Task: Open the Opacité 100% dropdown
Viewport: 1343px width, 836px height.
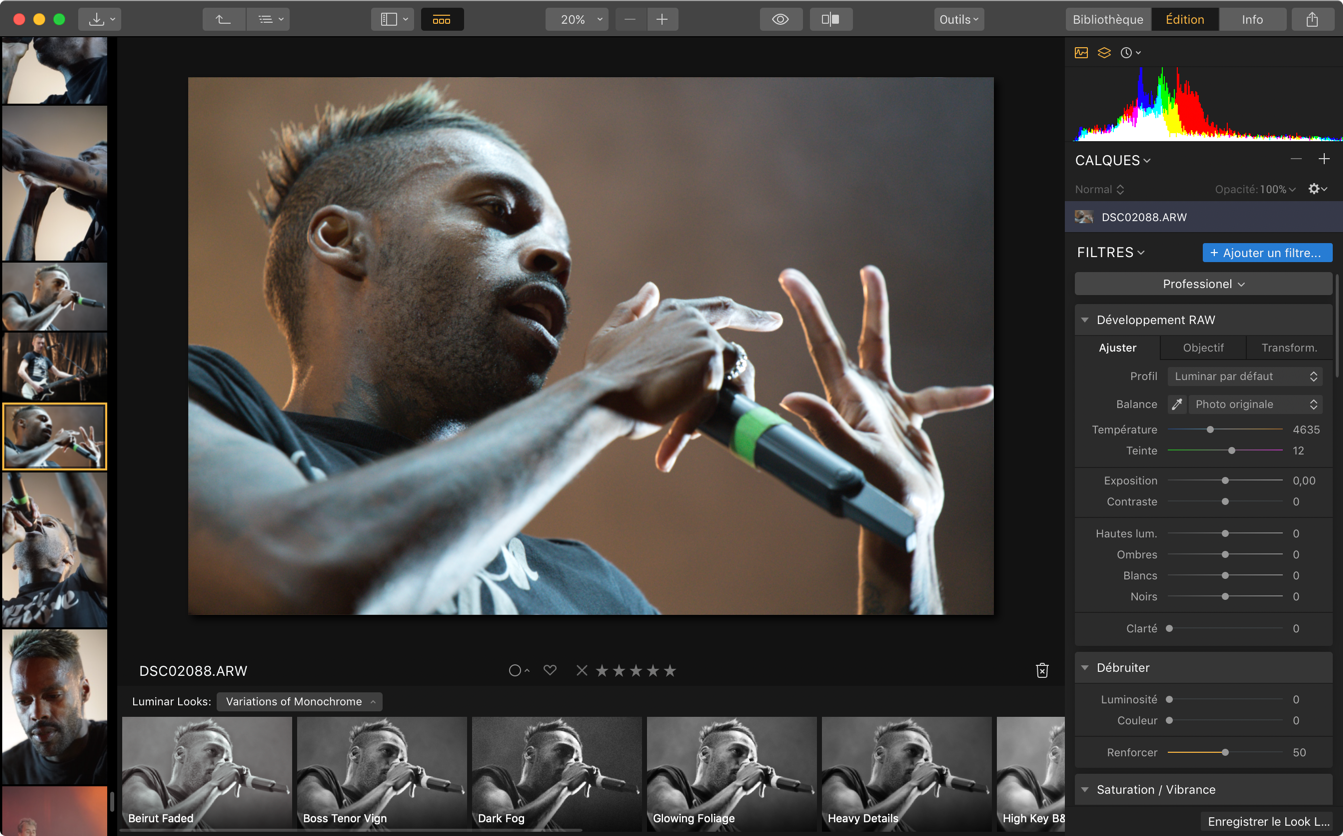Action: [x=1255, y=189]
